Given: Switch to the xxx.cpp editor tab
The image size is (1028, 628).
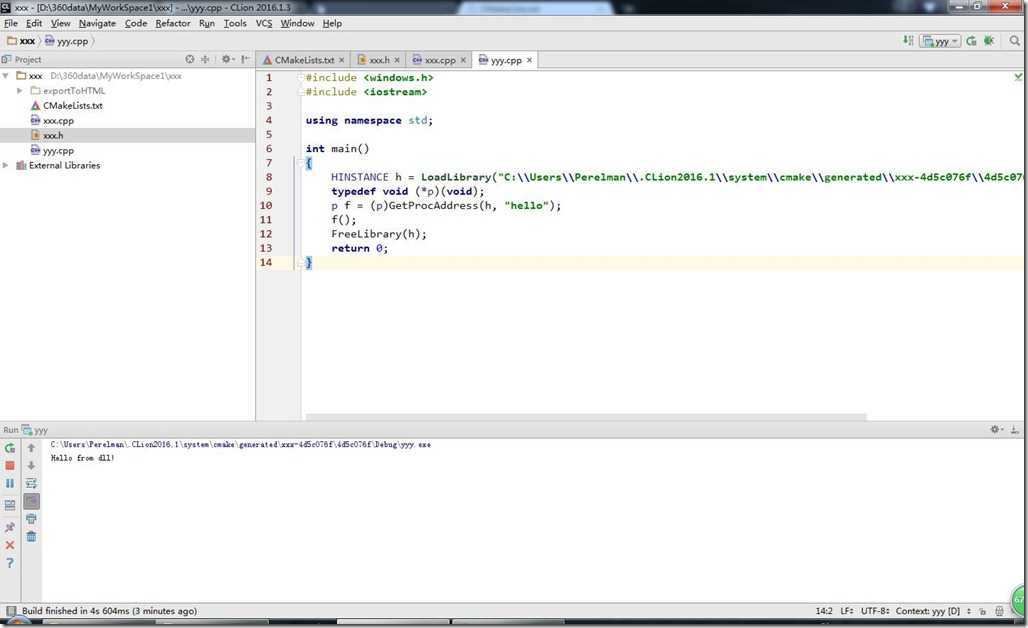Looking at the screenshot, I should coord(440,60).
